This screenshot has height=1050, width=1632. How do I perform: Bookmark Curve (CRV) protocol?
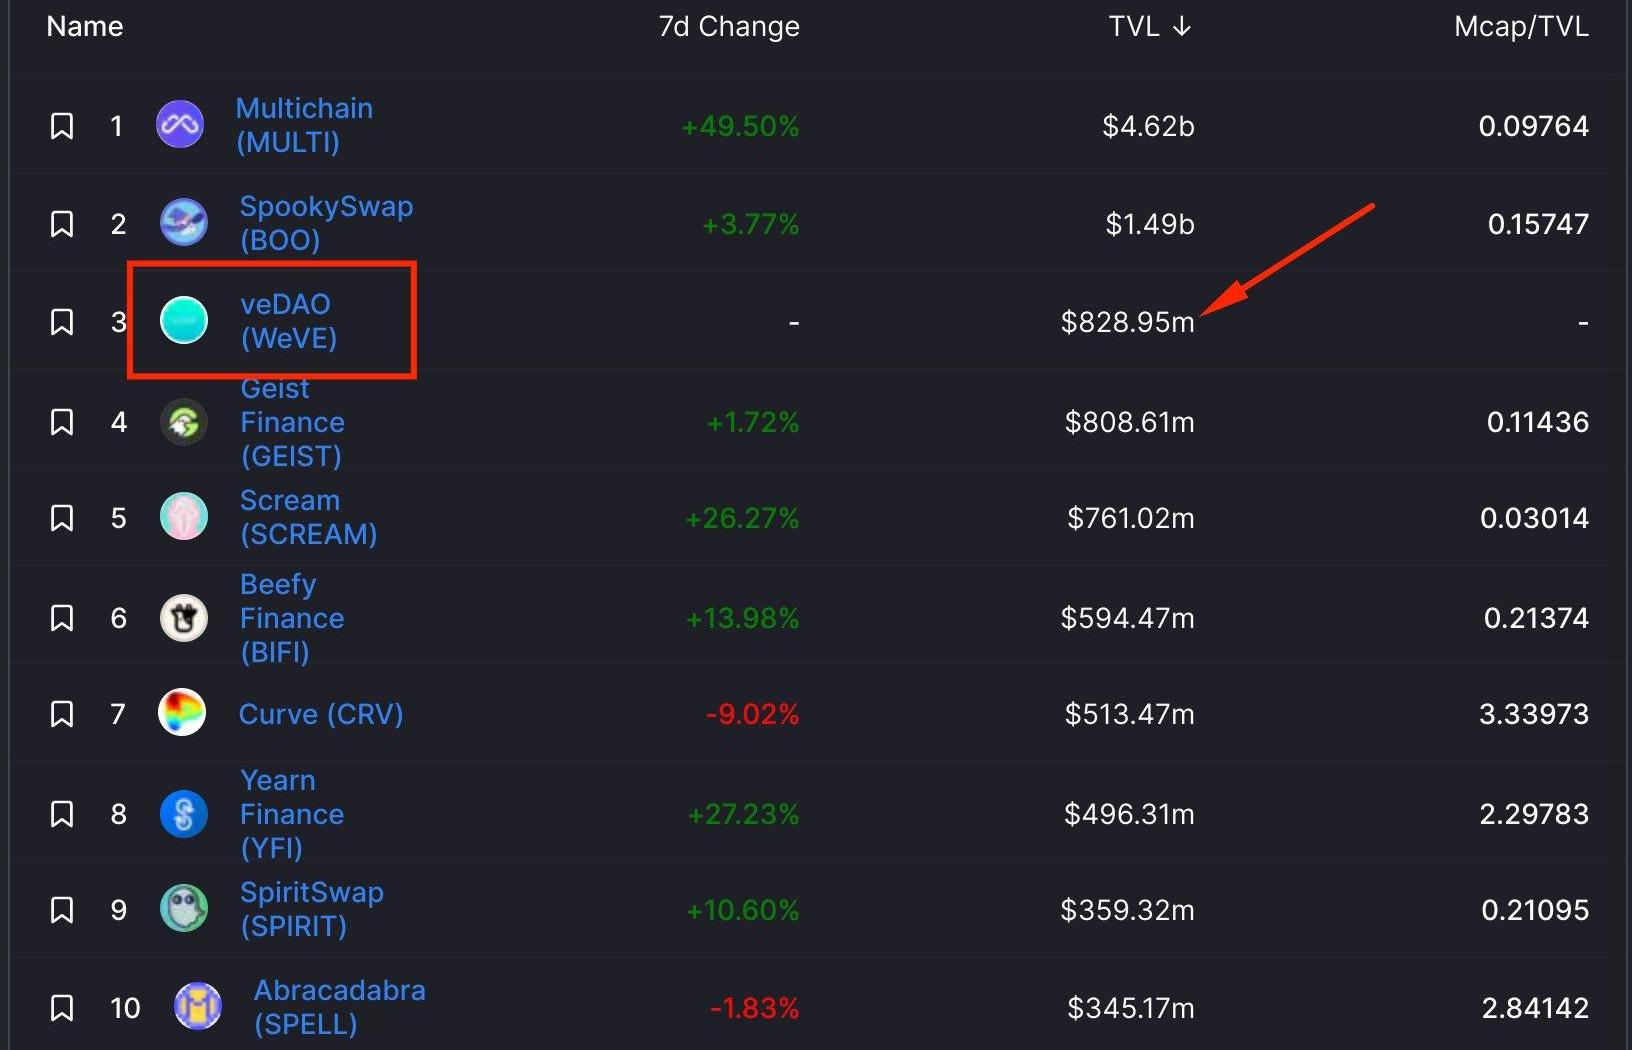click(62, 714)
